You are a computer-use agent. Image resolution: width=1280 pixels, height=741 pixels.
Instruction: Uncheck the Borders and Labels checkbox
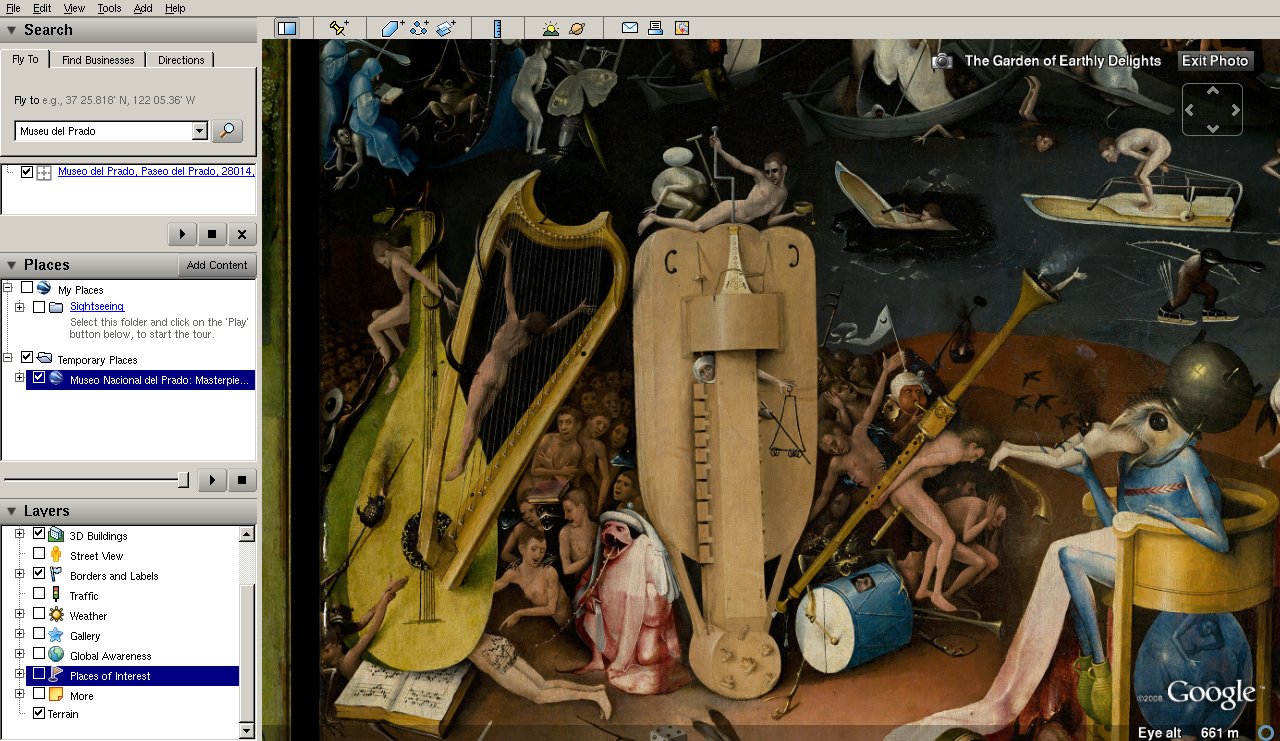39,574
